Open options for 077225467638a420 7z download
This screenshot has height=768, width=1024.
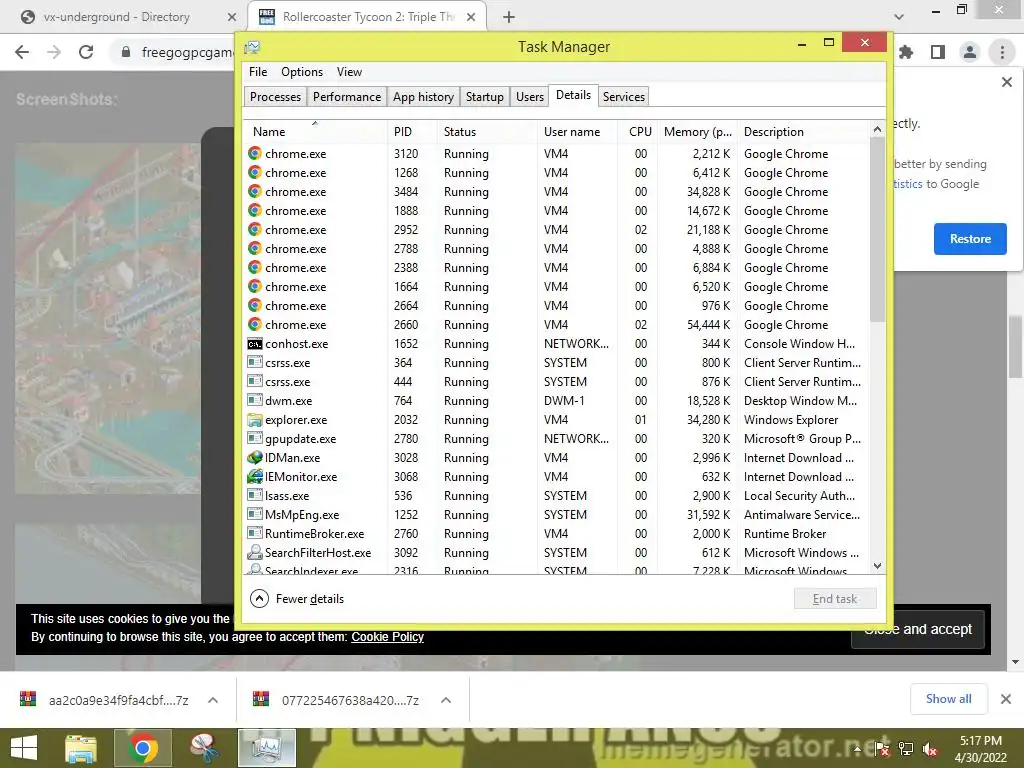tap(446, 700)
